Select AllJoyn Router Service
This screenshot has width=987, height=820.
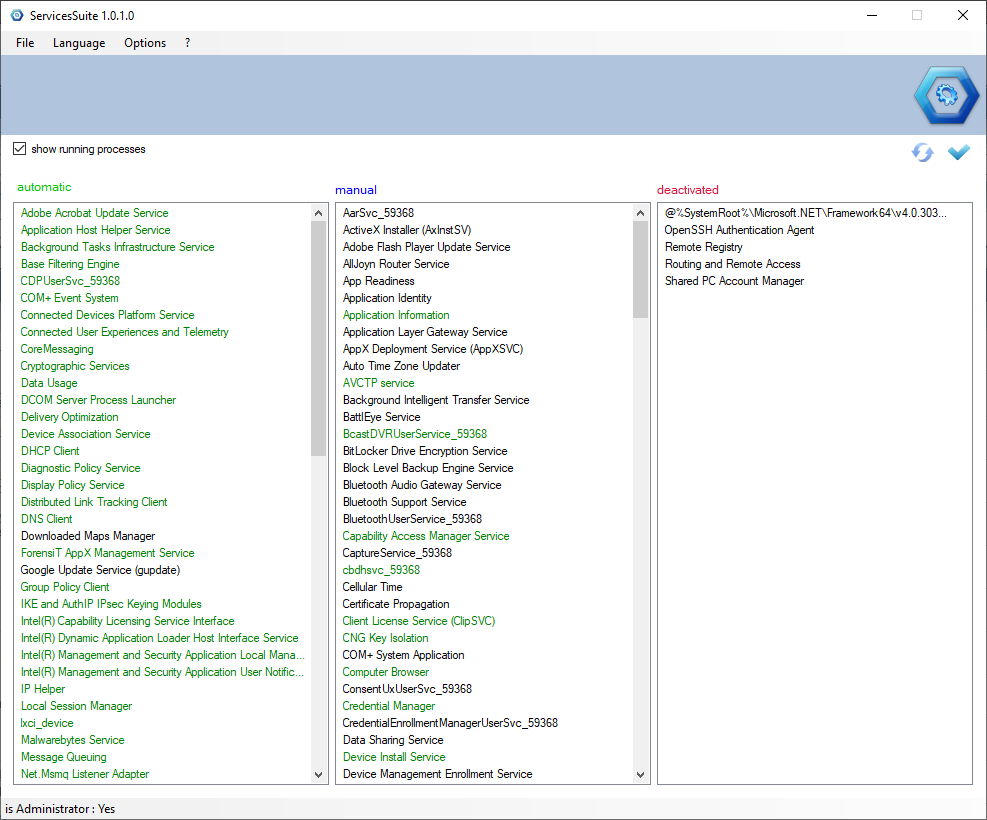(396, 264)
